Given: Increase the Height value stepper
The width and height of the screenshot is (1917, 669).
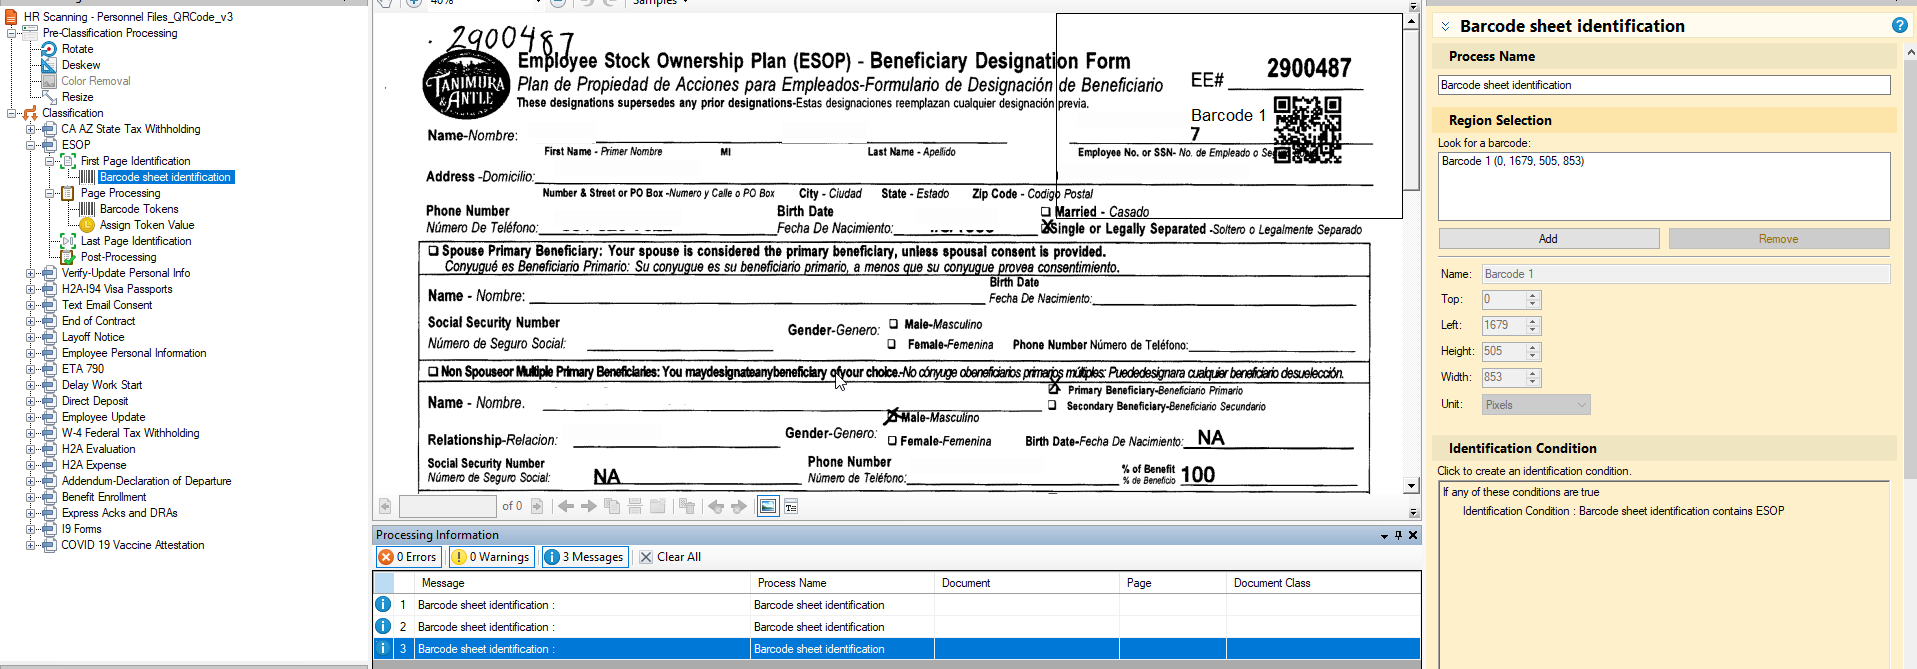Looking at the screenshot, I should 1533,347.
